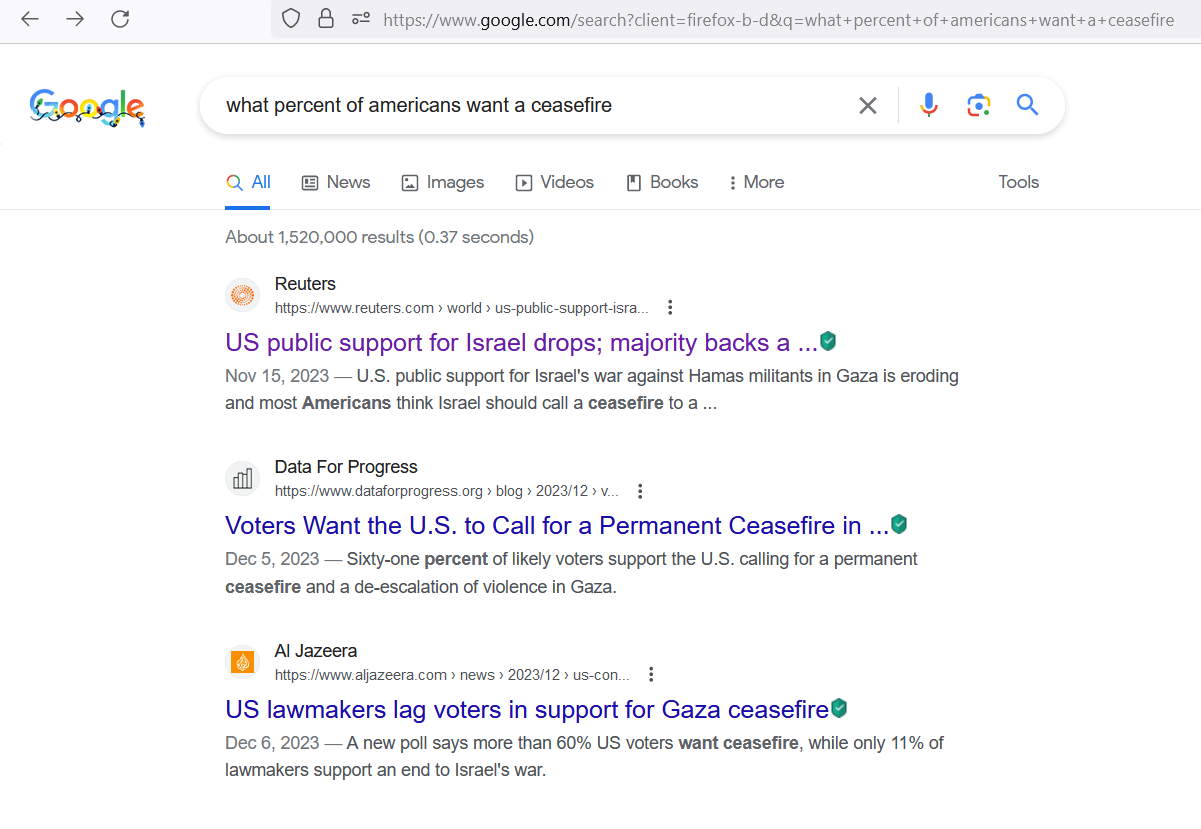Search by image with Google Lens icon
The image size is (1201, 829).
point(978,105)
